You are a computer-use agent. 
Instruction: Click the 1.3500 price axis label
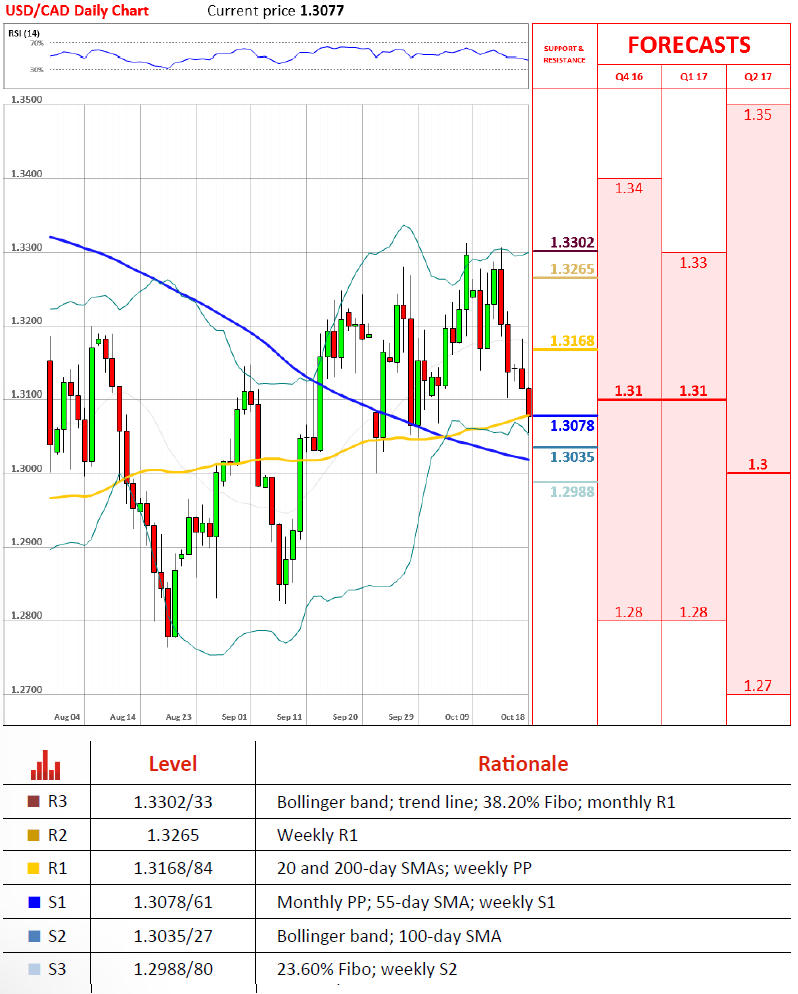pyautogui.click(x=27, y=100)
